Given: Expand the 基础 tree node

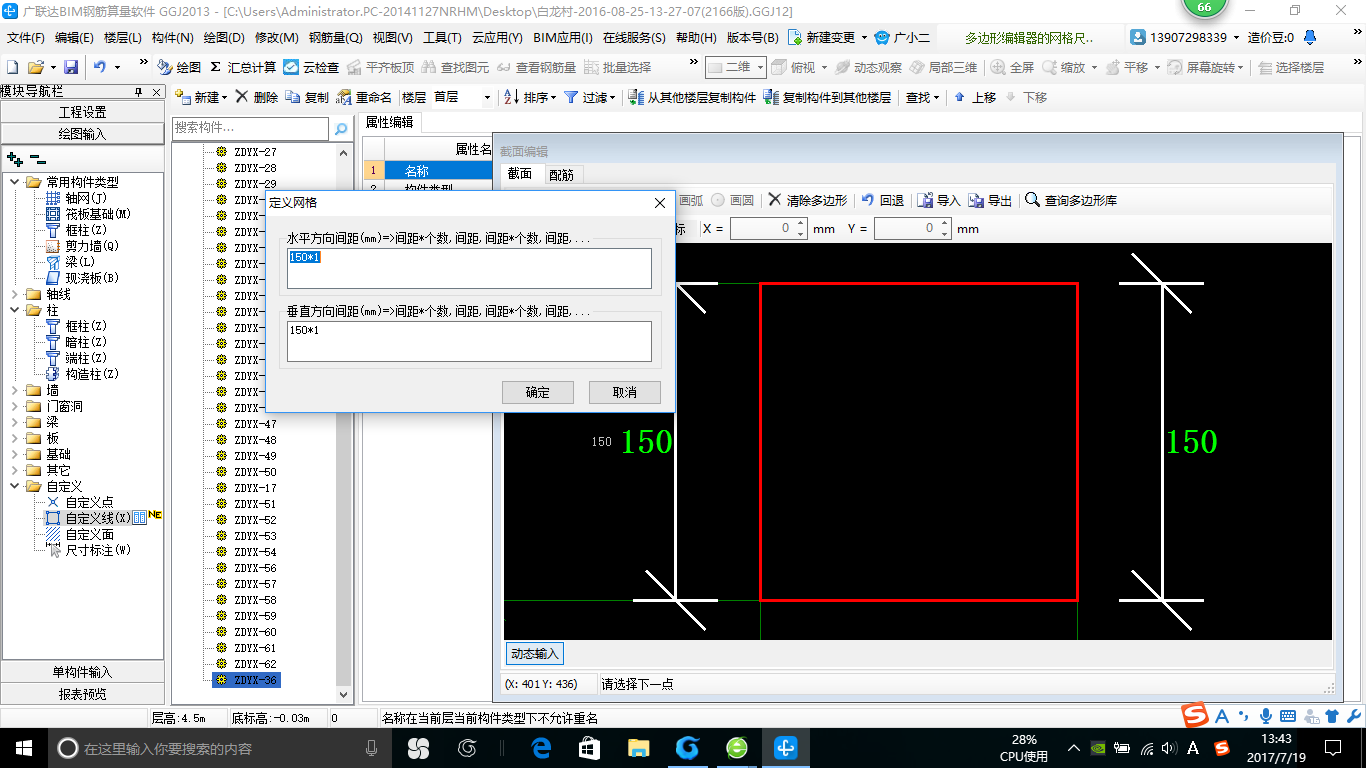Looking at the screenshot, I should 15,454.
